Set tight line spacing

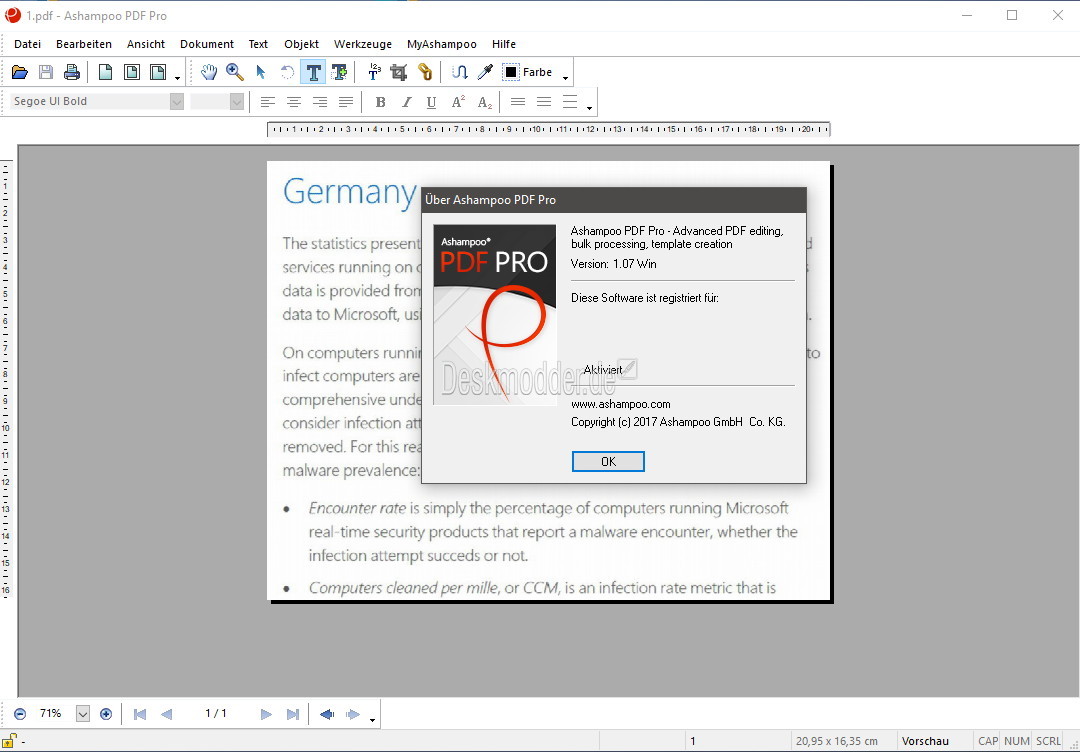518,102
